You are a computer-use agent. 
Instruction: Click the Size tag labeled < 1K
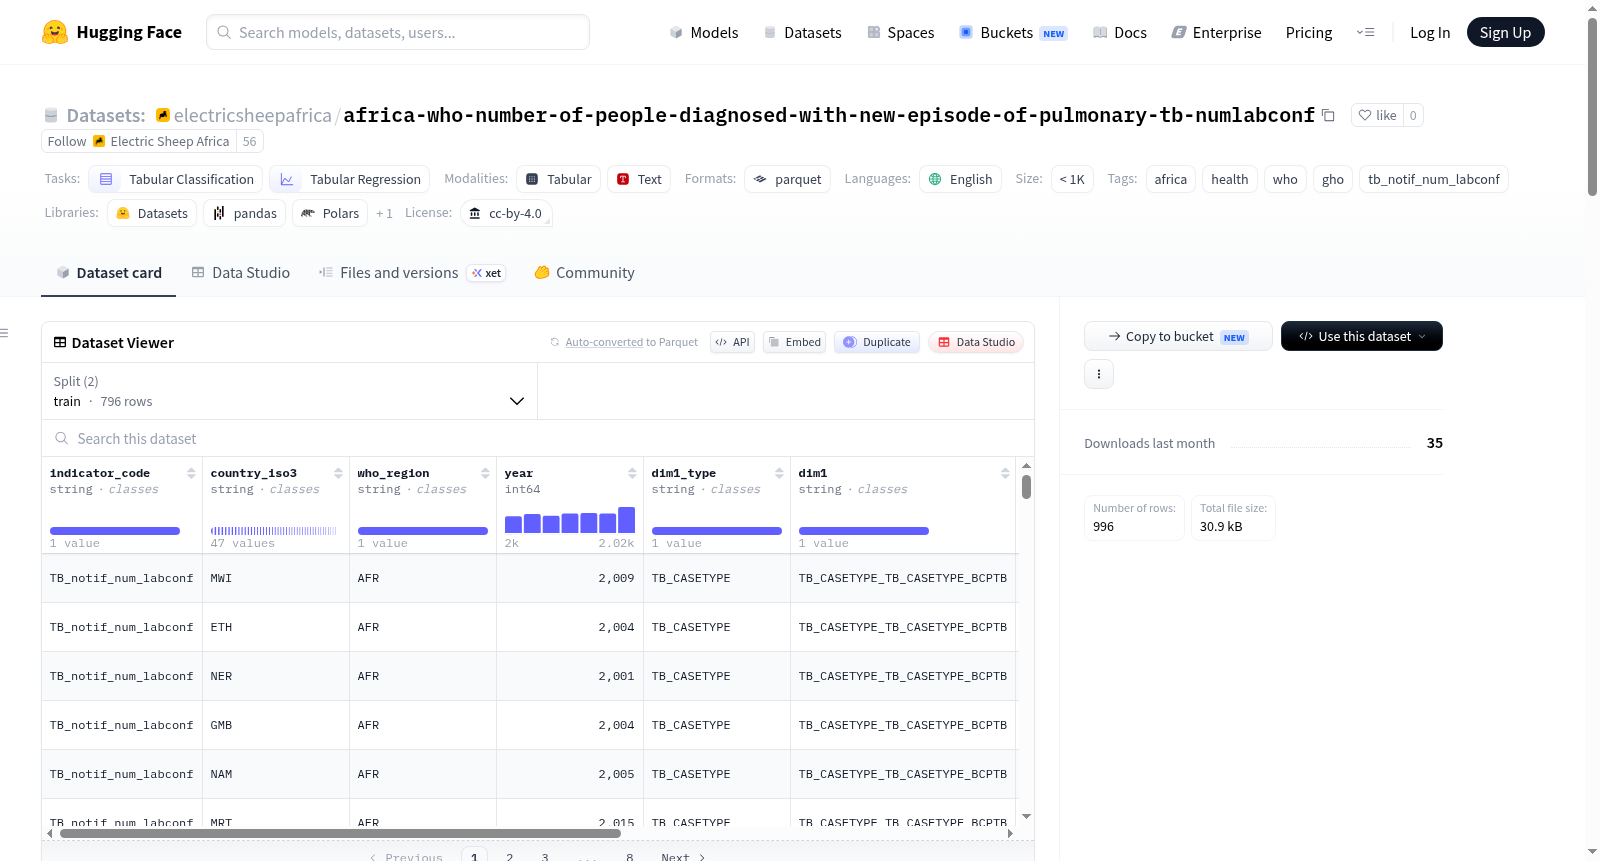[1072, 179]
